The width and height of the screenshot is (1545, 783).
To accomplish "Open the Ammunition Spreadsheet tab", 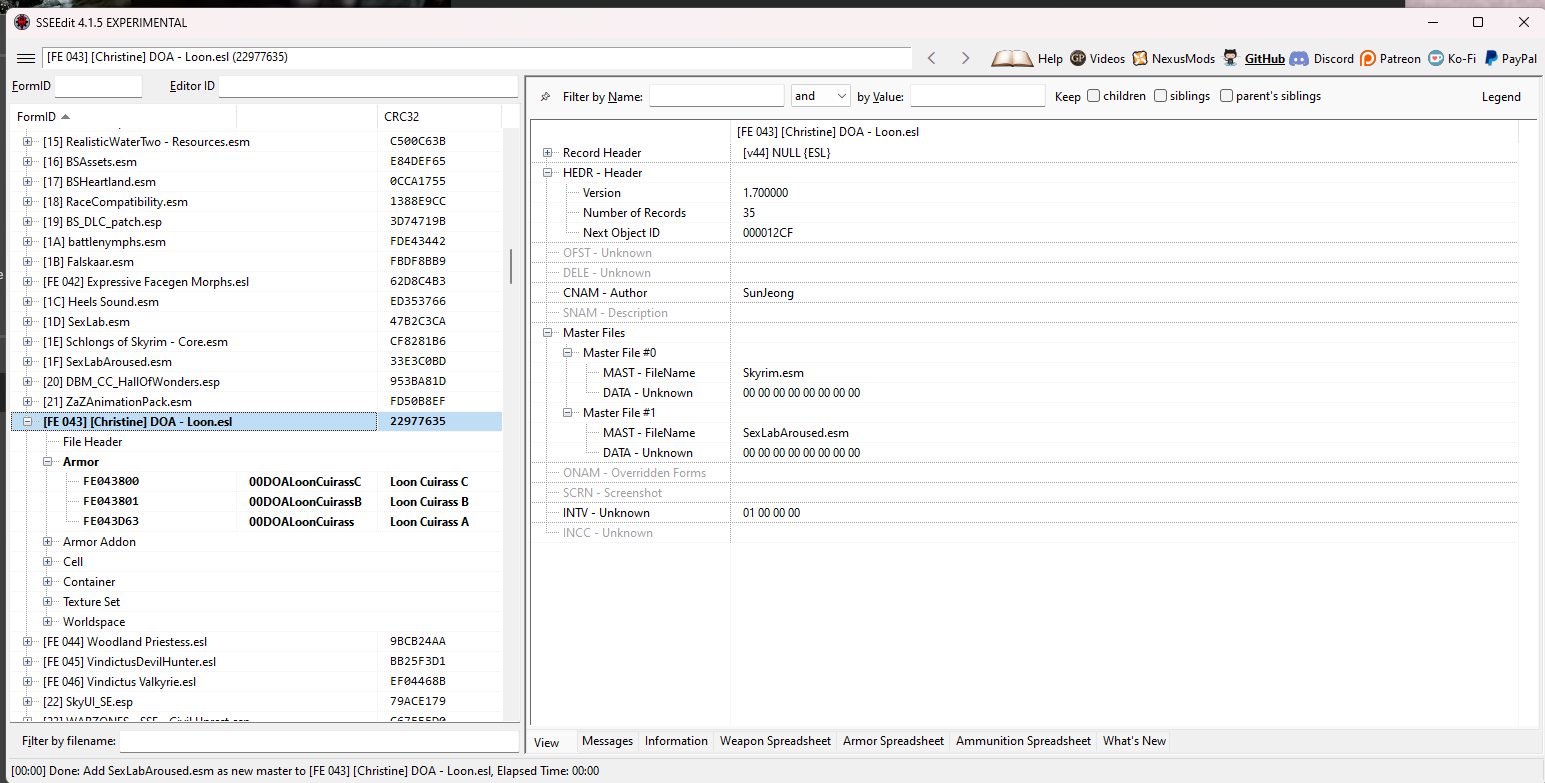I will (1023, 741).
